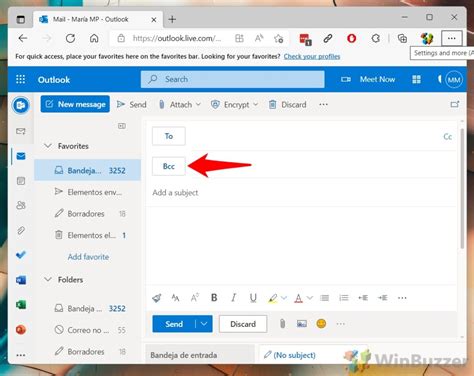Show the Cc field
This screenshot has height=376, width=474.
(447, 137)
